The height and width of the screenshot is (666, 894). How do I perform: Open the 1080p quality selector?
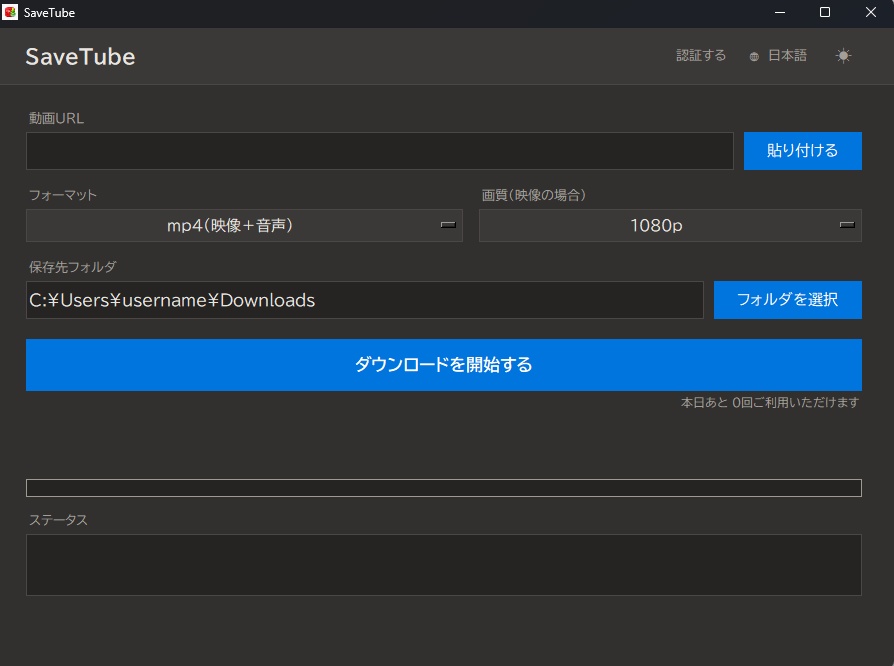pos(670,226)
